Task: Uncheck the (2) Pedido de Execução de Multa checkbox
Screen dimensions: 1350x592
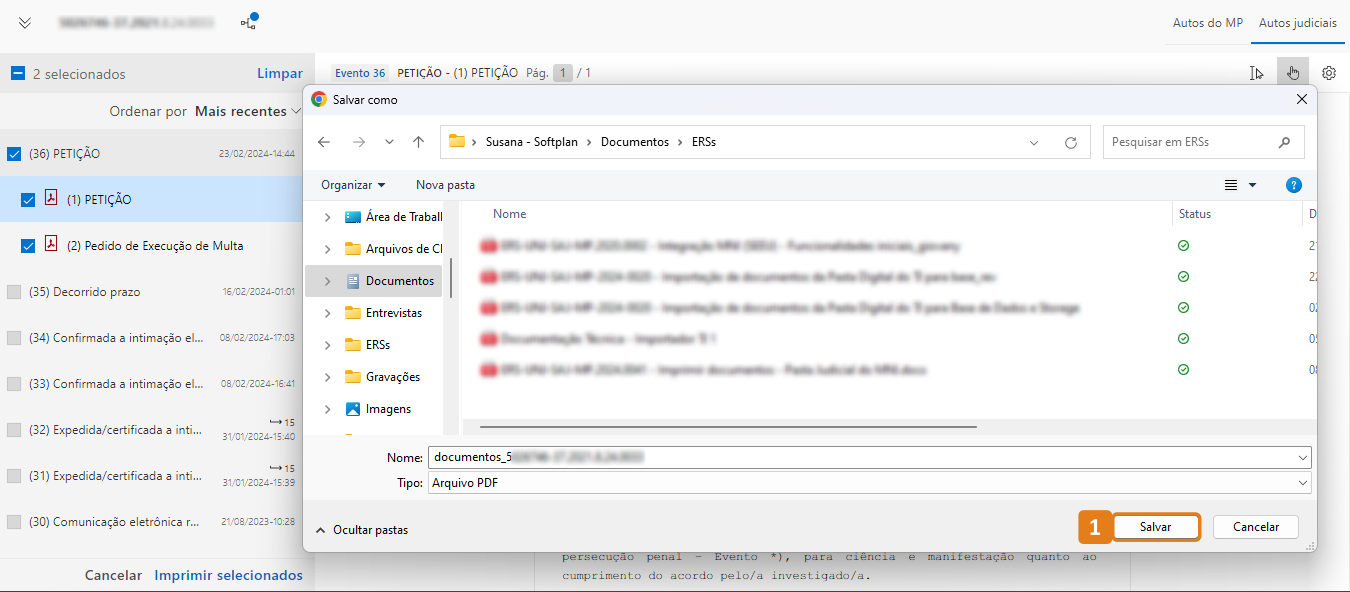Action: coord(28,246)
